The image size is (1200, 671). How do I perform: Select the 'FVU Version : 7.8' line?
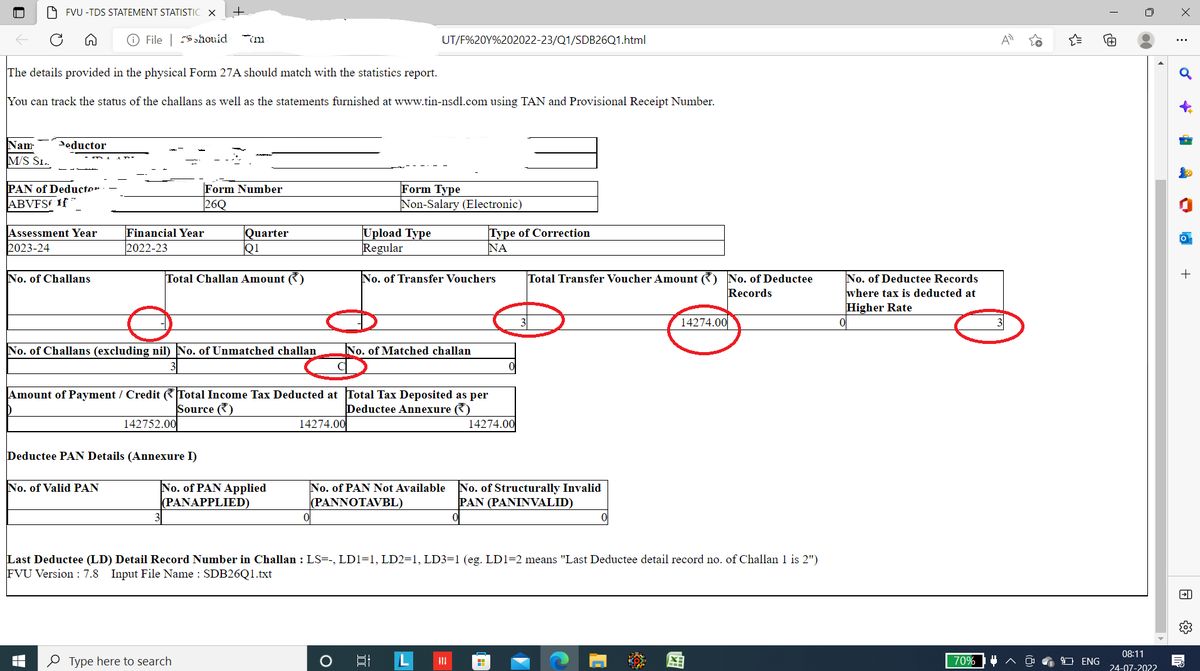(x=139, y=574)
